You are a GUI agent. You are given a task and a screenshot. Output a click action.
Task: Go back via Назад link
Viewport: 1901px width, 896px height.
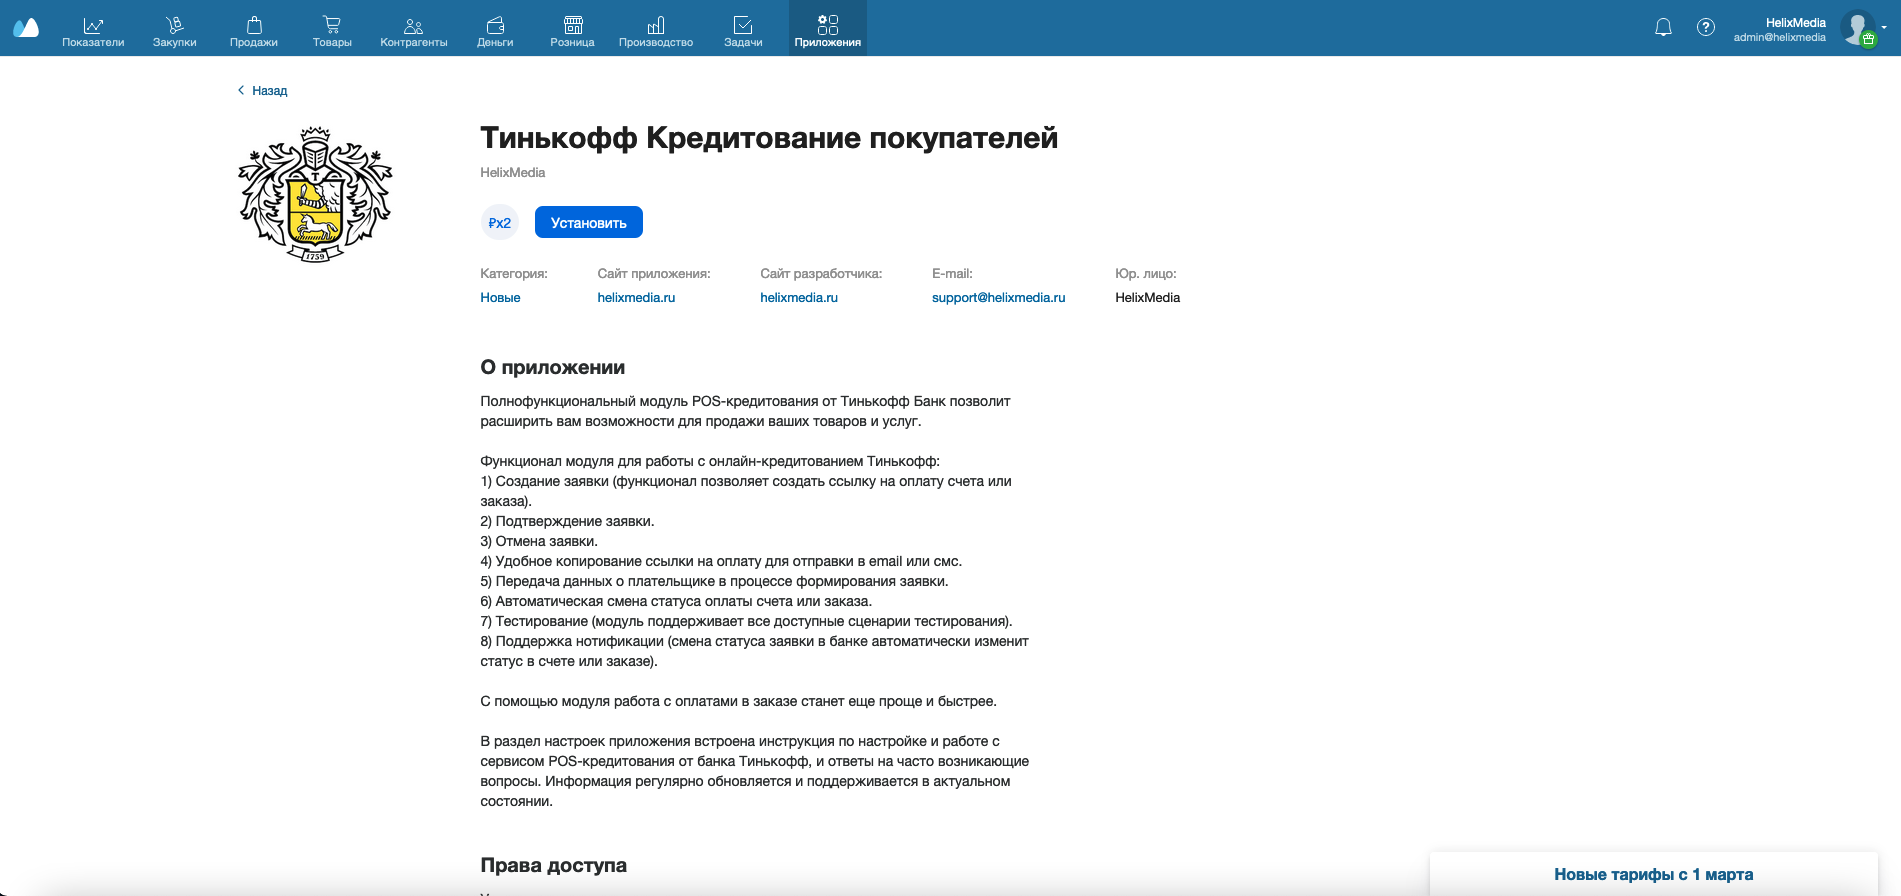(x=263, y=90)
